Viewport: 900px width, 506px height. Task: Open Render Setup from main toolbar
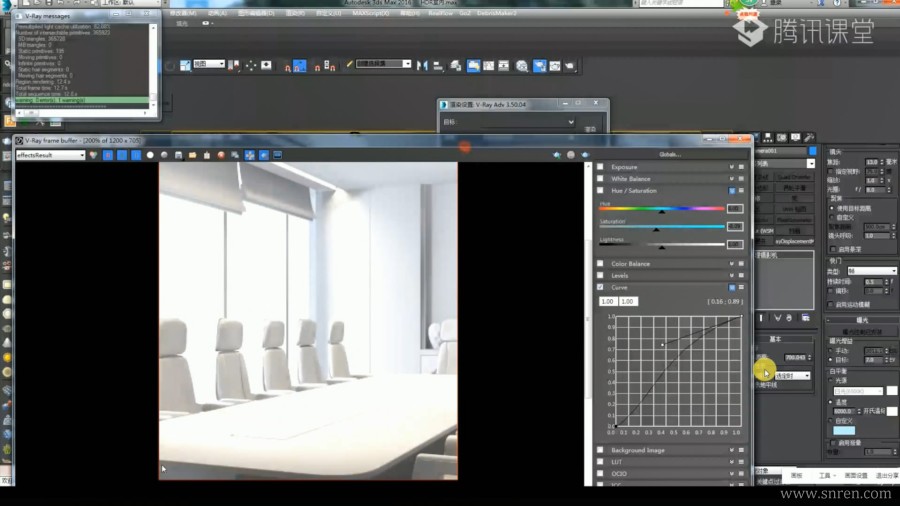[x=540, y=66]
